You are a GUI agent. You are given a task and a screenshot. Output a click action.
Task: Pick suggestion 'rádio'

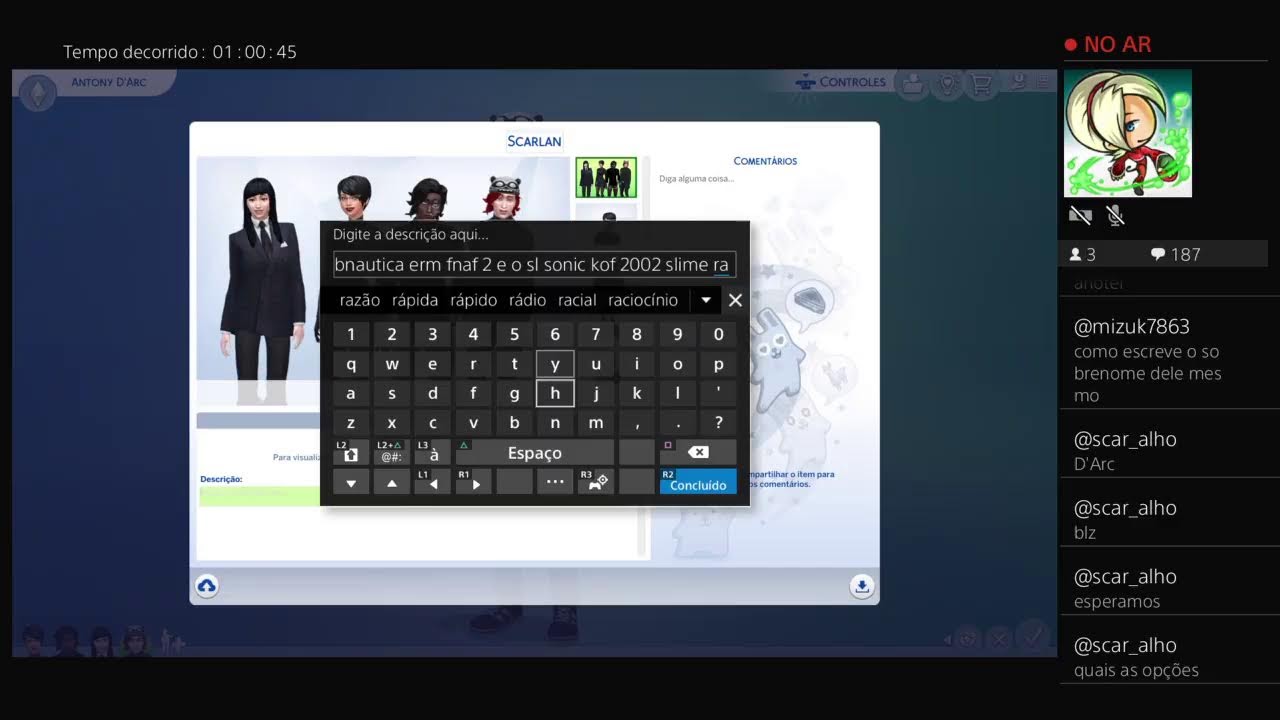(x=527, y=300)
